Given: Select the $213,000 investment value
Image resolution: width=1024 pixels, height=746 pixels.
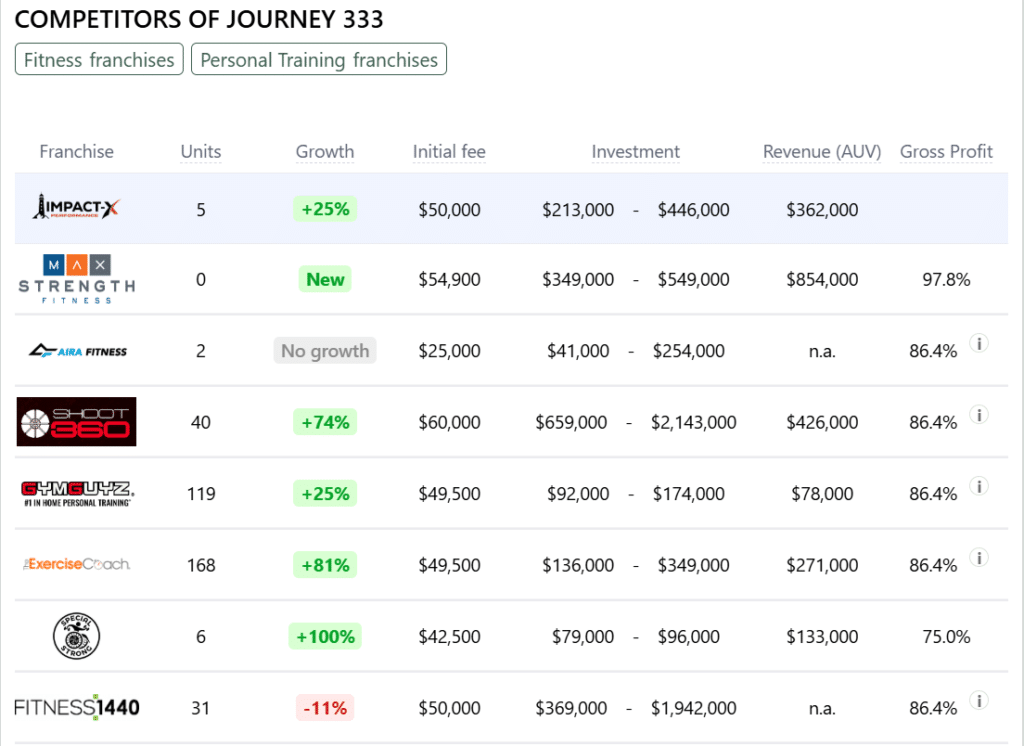Looking at the screenshot, I should [x=578, y=210].
